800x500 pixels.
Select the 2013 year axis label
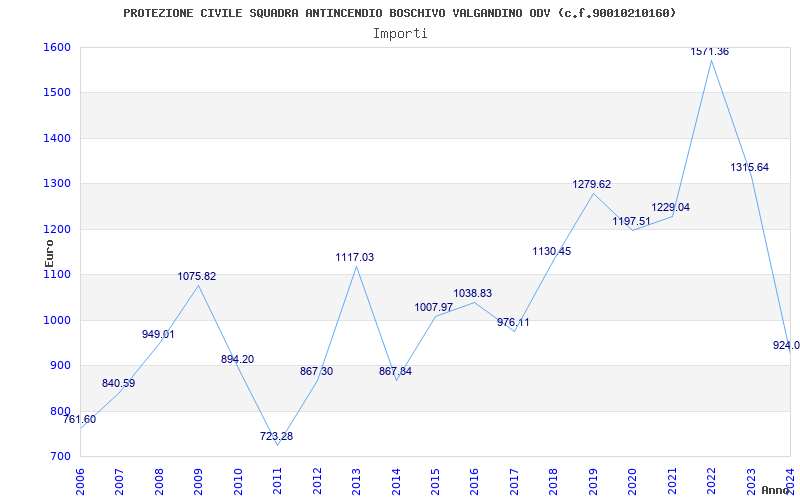coord(356,479)
